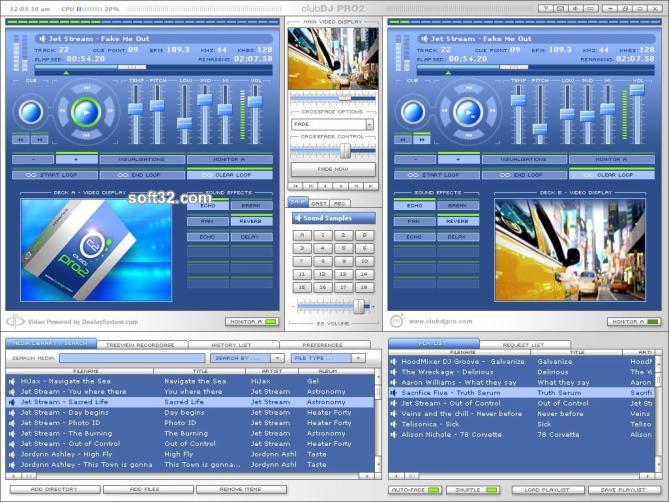Open the Preferences tab
This screenshot has width=669, height=502.
323,345
